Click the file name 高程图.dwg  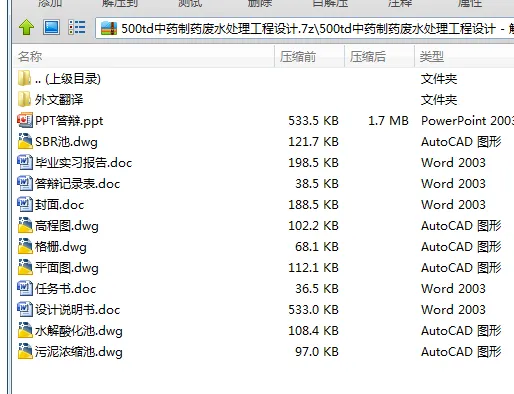click(67, 226)
